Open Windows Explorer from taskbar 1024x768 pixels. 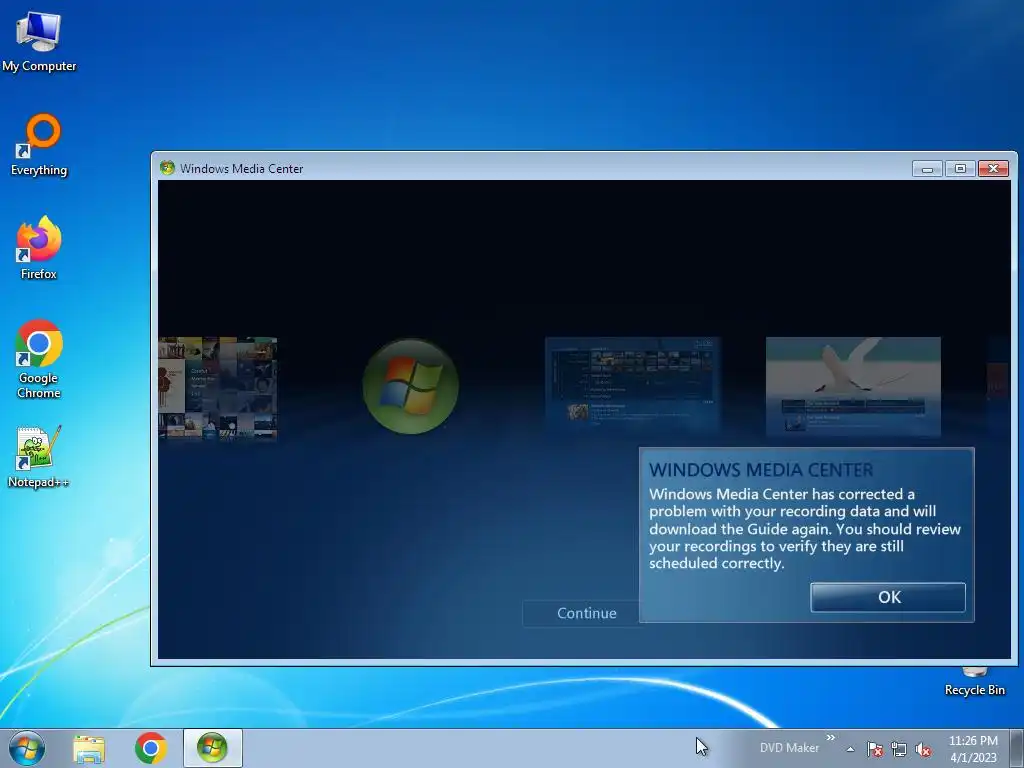(89, 749)
